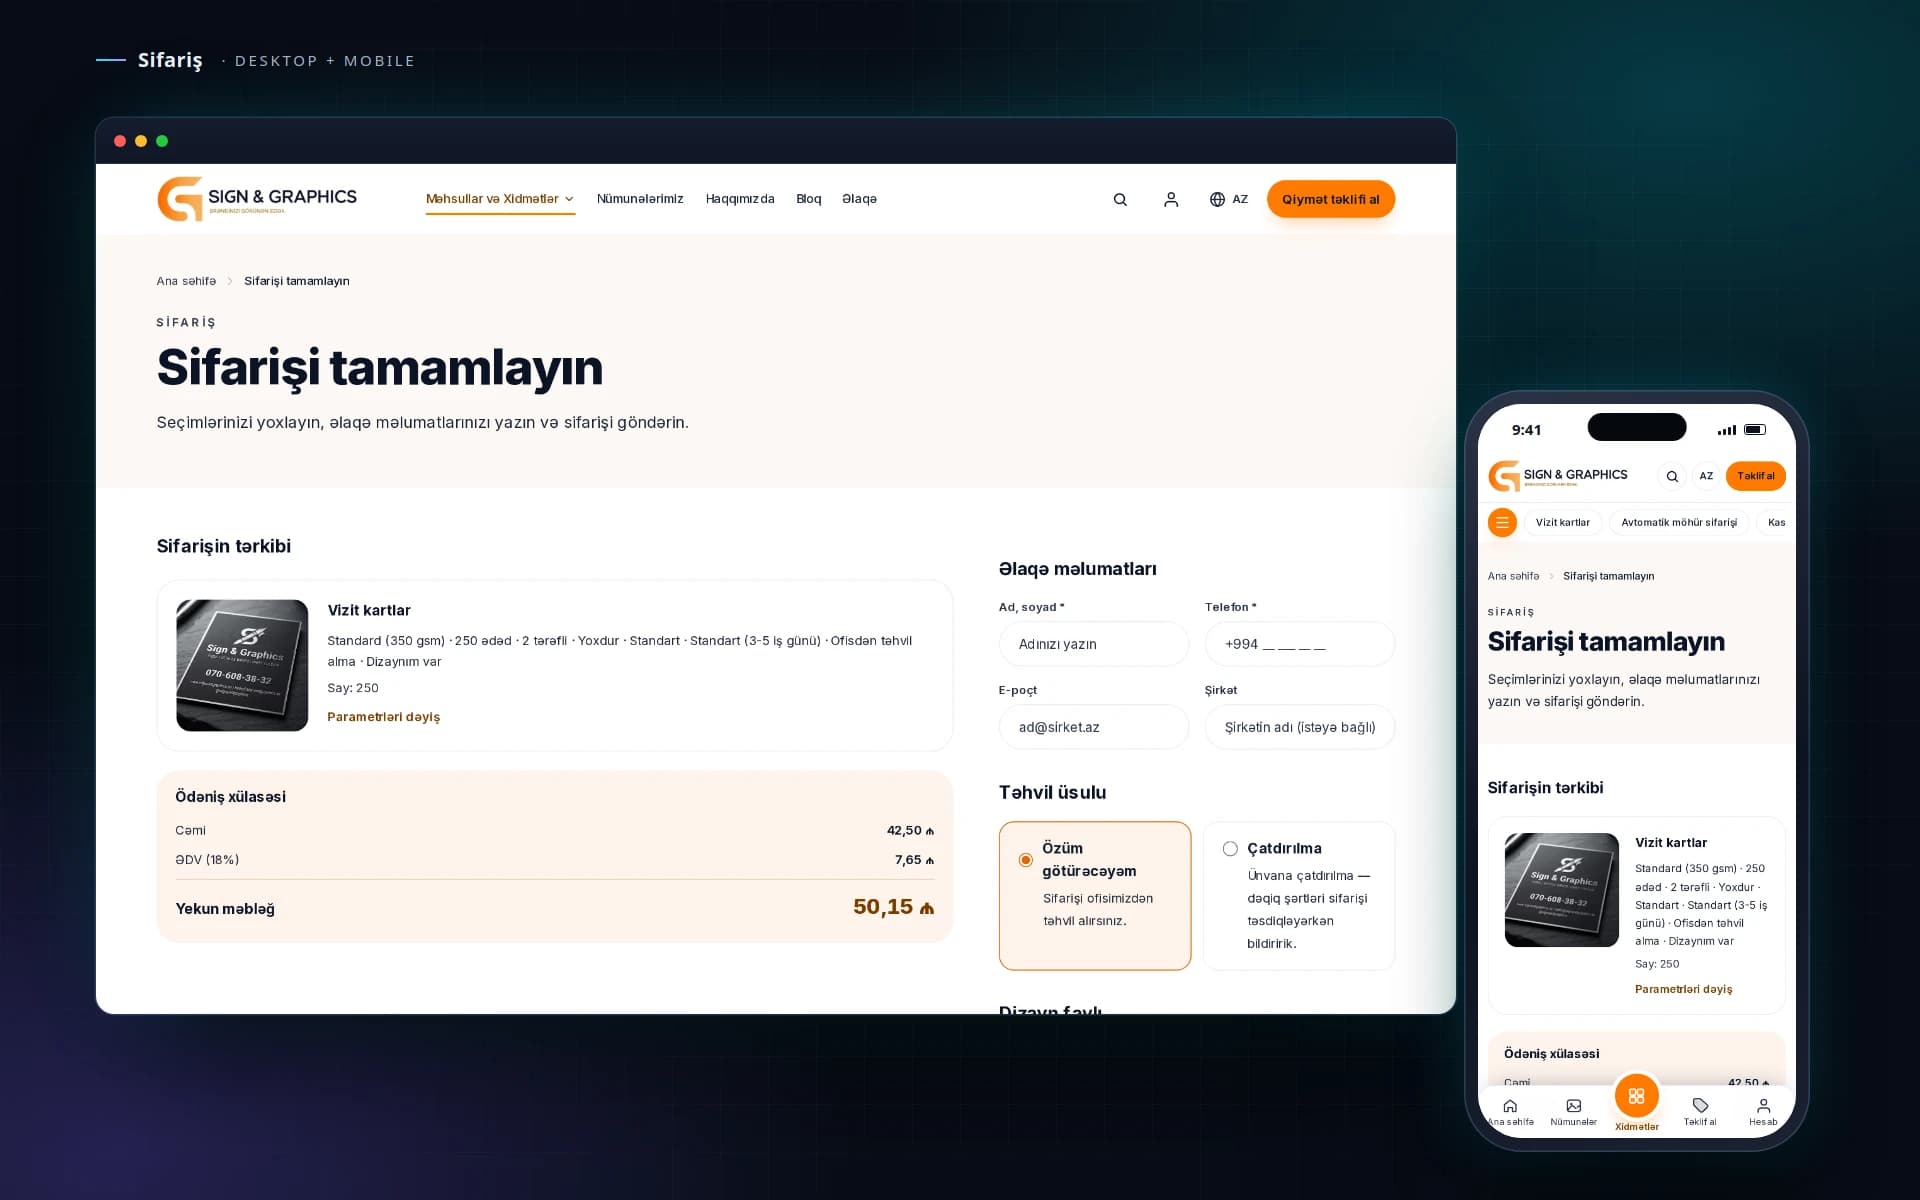1920x1200 pixels.
Task: Click the Qiymət təklifi al button
Action: click(x=1331, y=199)
